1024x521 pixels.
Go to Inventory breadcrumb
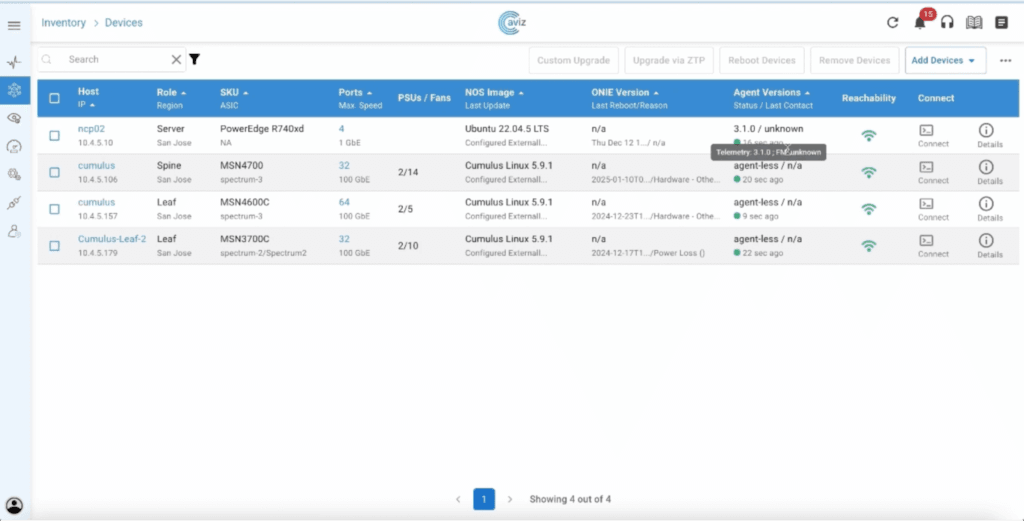63,22
